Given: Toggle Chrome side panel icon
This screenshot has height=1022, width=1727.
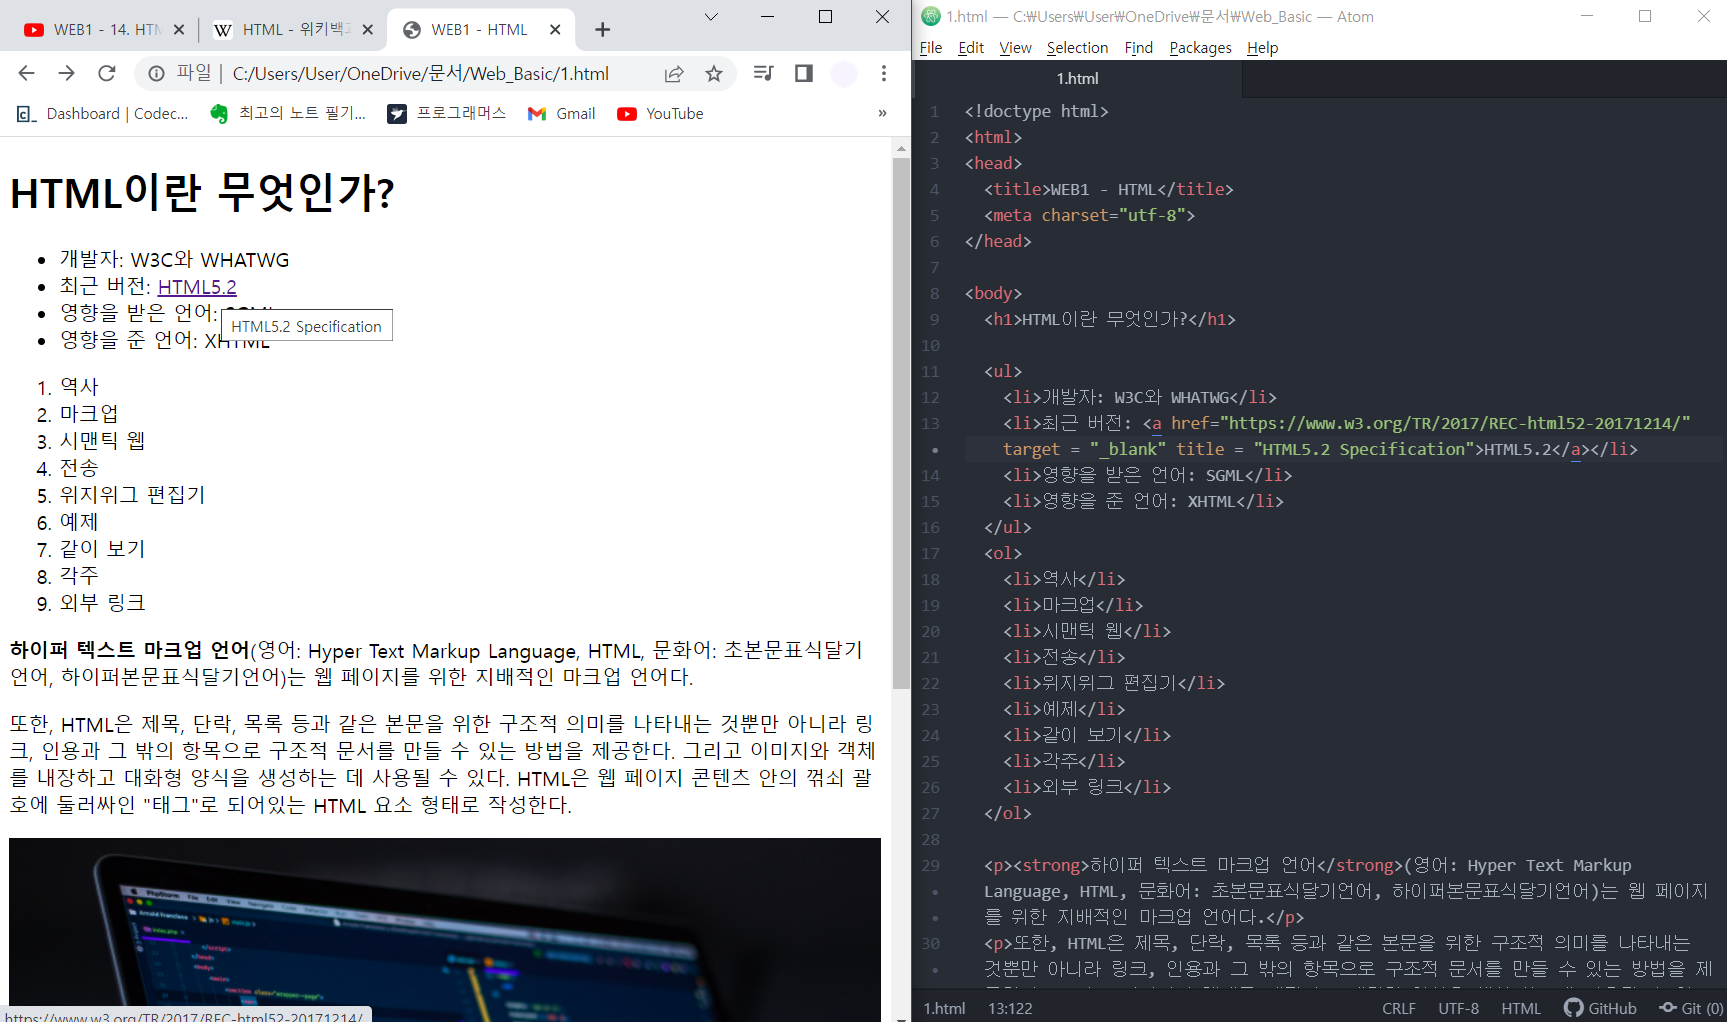Looking at the screenshot, I should [x=804, y=73].
